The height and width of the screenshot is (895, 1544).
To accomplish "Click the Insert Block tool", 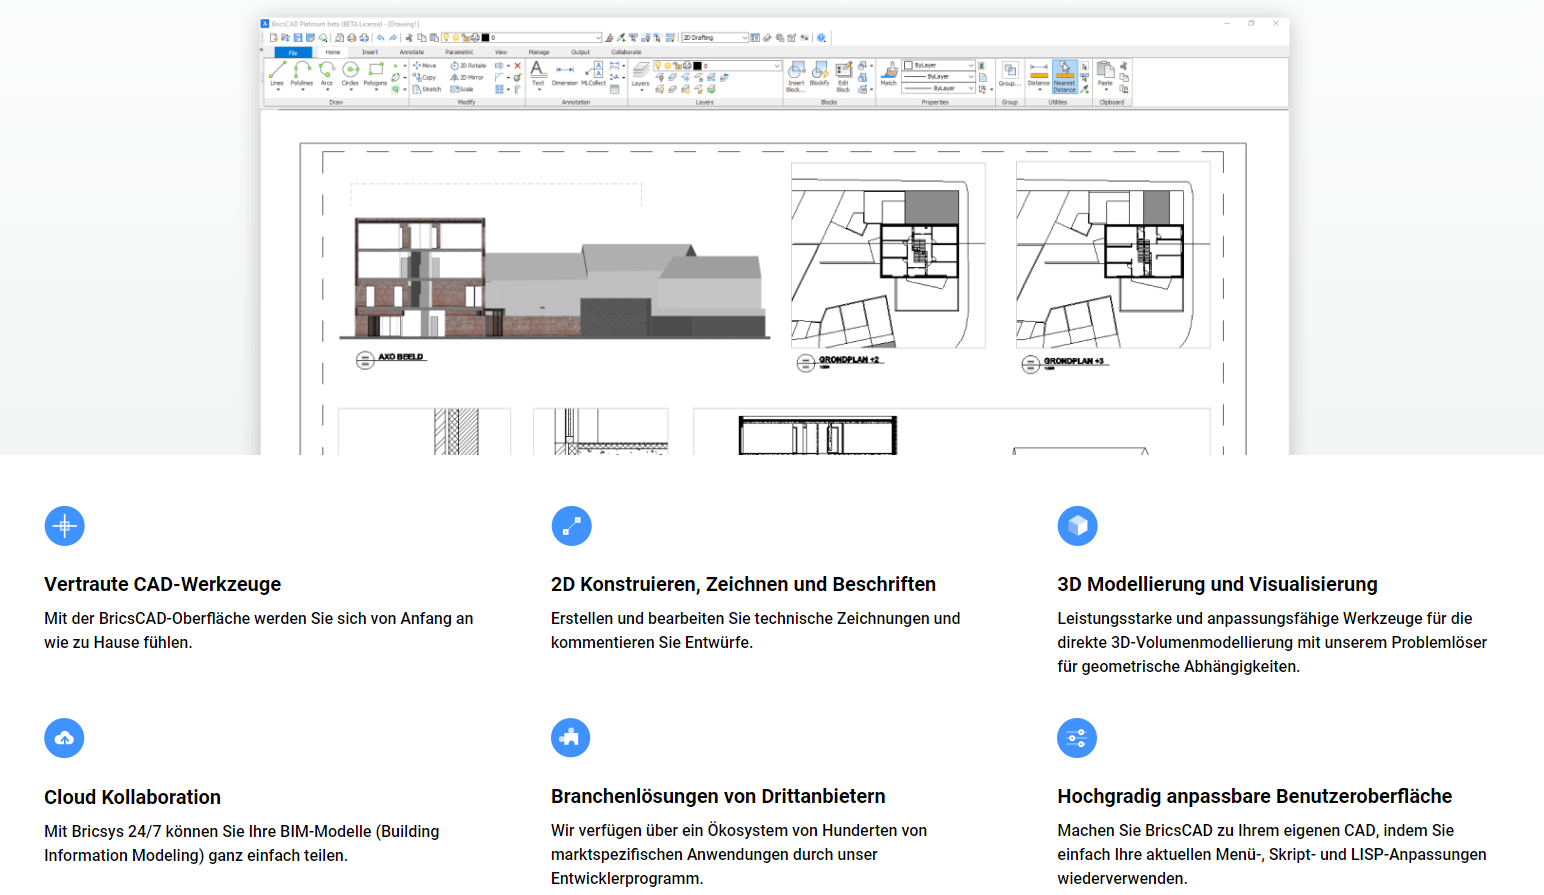I will (796, 76).
